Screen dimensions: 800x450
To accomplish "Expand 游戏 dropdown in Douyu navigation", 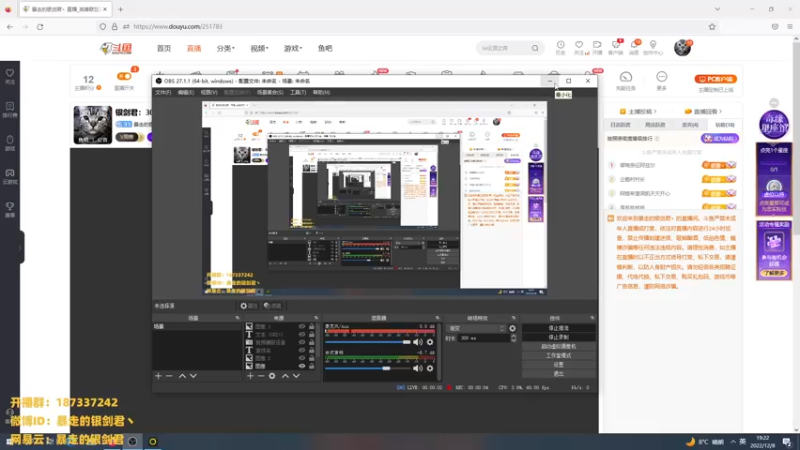I will 293,48.
